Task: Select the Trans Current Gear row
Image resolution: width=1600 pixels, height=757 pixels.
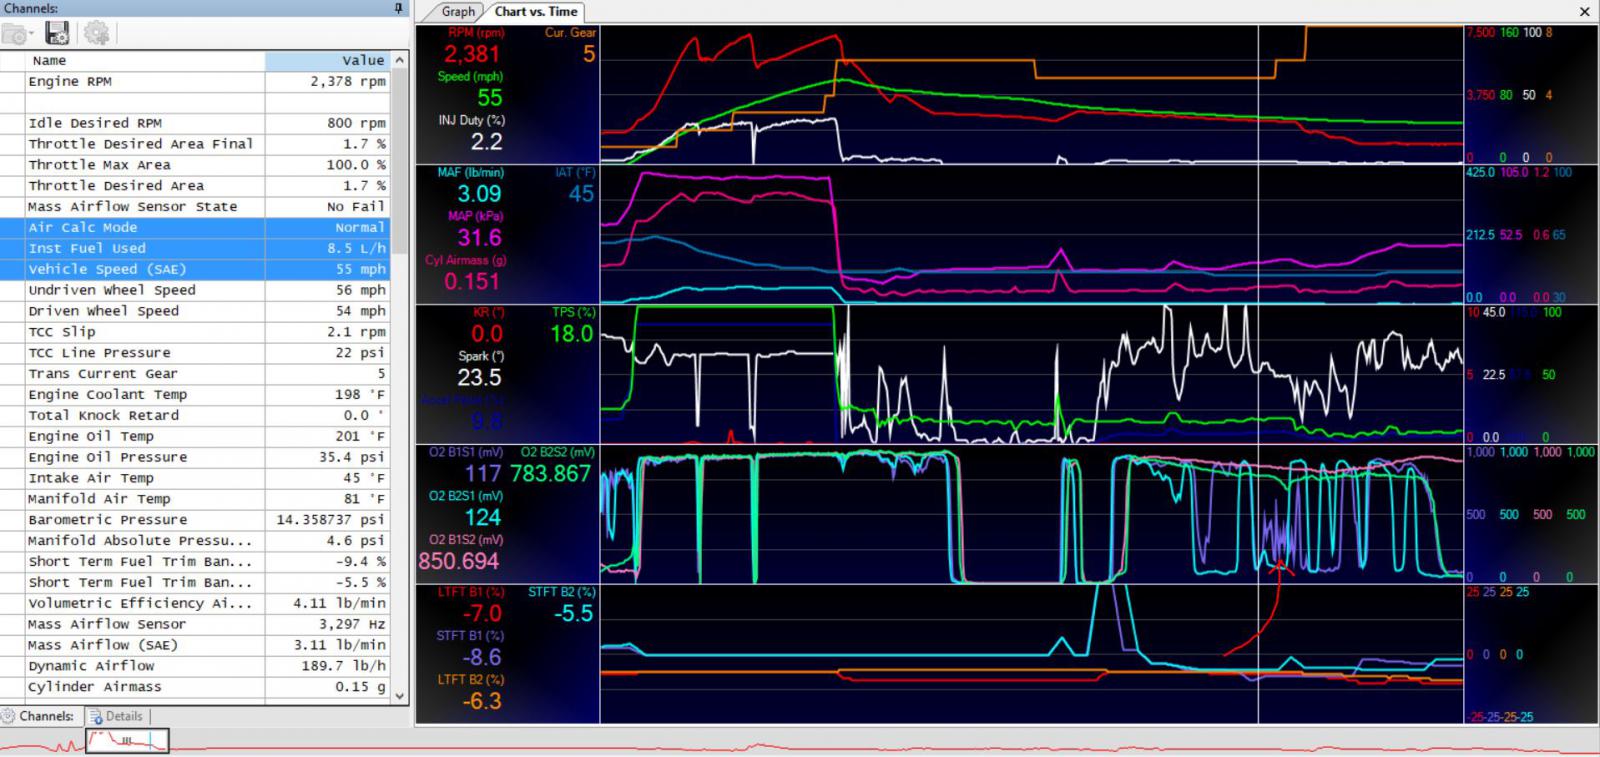Action: (x=195, y=374)
